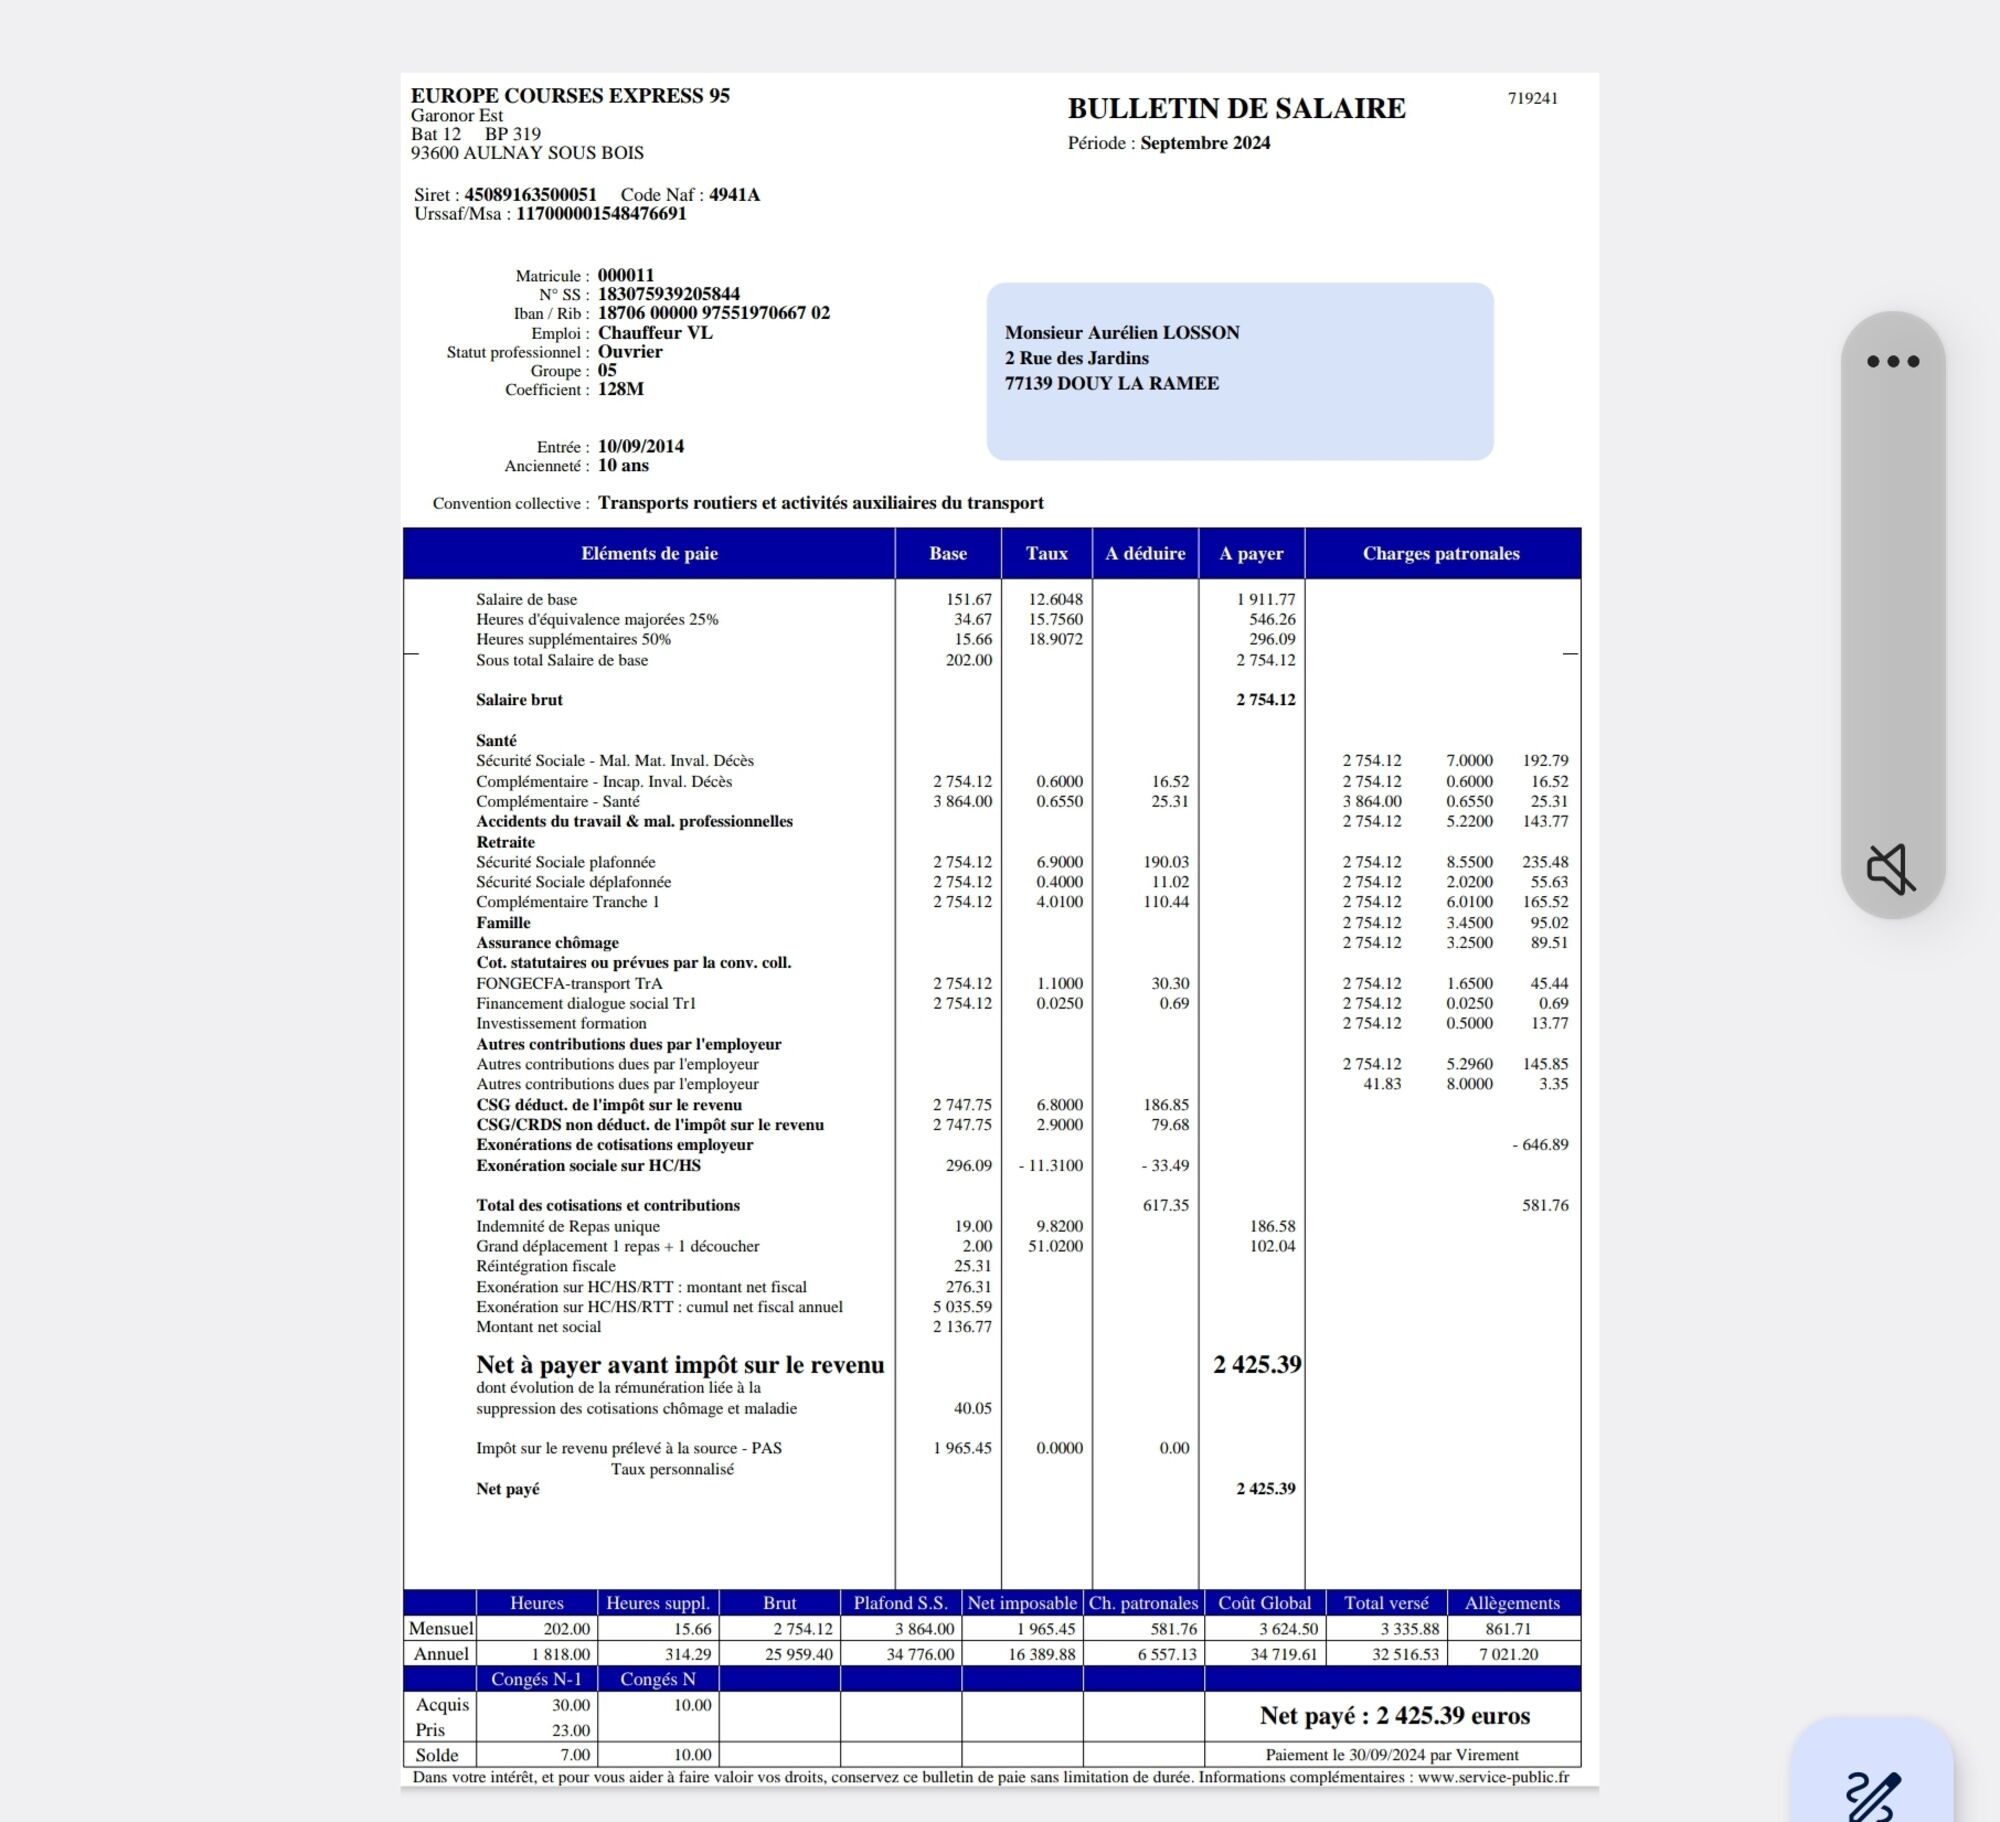Click the Paiement le 30/09/2024 par Virement text
This screenshot has height=1822, width=2000.
[1391, 1755]
